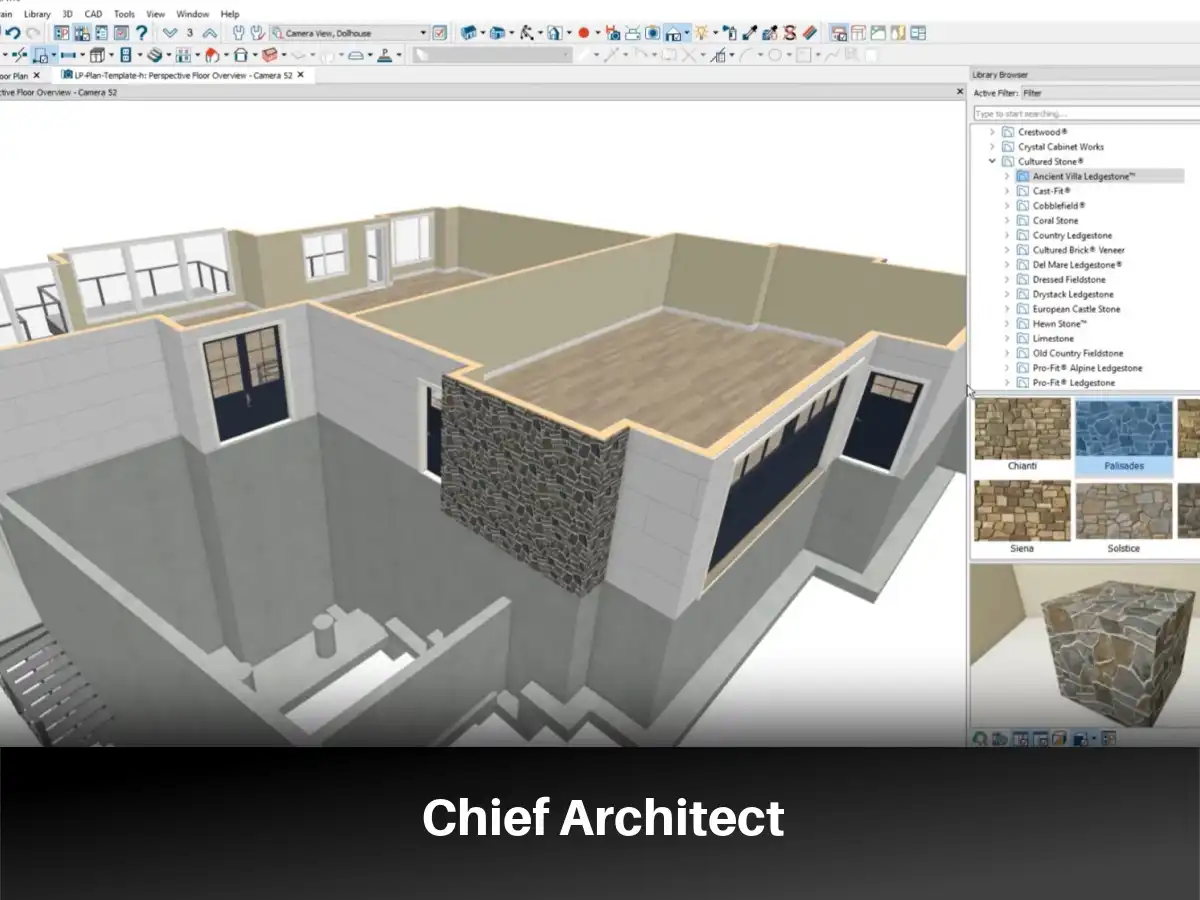
Task: Select the Siena stone material swatch
Action: [x=1022, y=517]
